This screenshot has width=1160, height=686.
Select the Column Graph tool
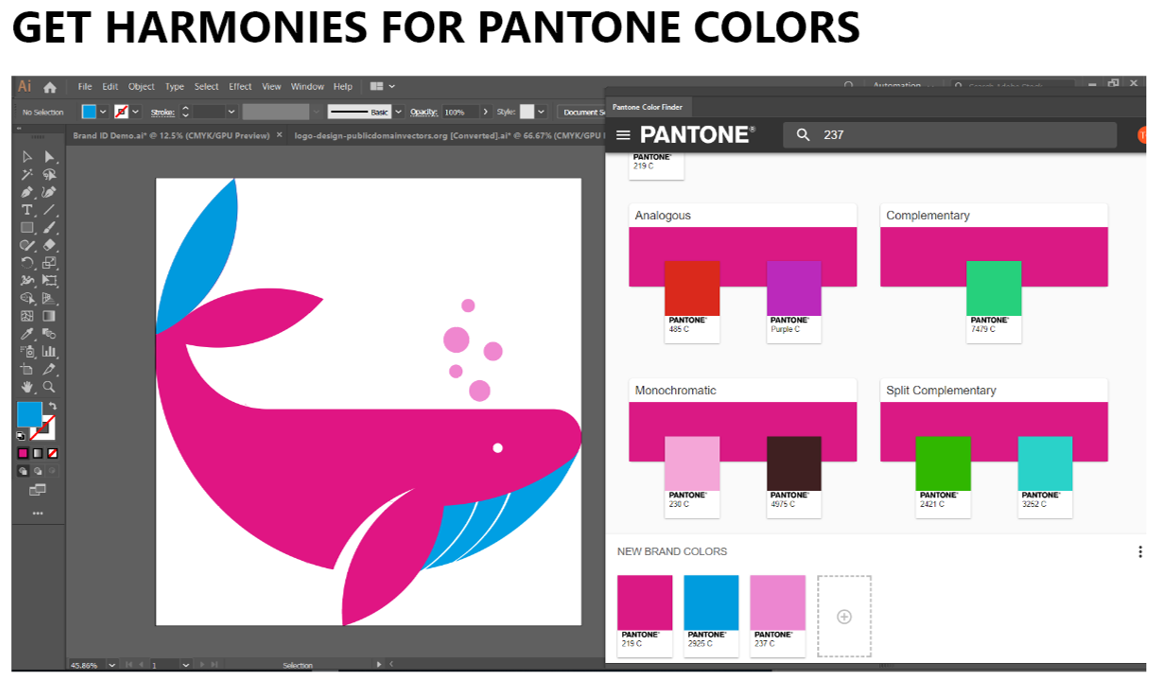click(50, 352)
